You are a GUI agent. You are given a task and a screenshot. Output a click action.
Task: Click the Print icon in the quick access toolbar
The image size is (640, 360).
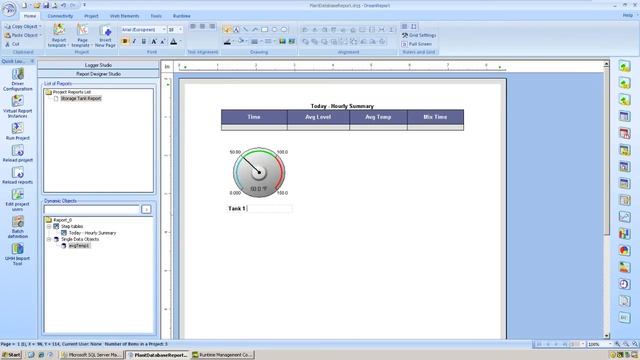point(54,5)
